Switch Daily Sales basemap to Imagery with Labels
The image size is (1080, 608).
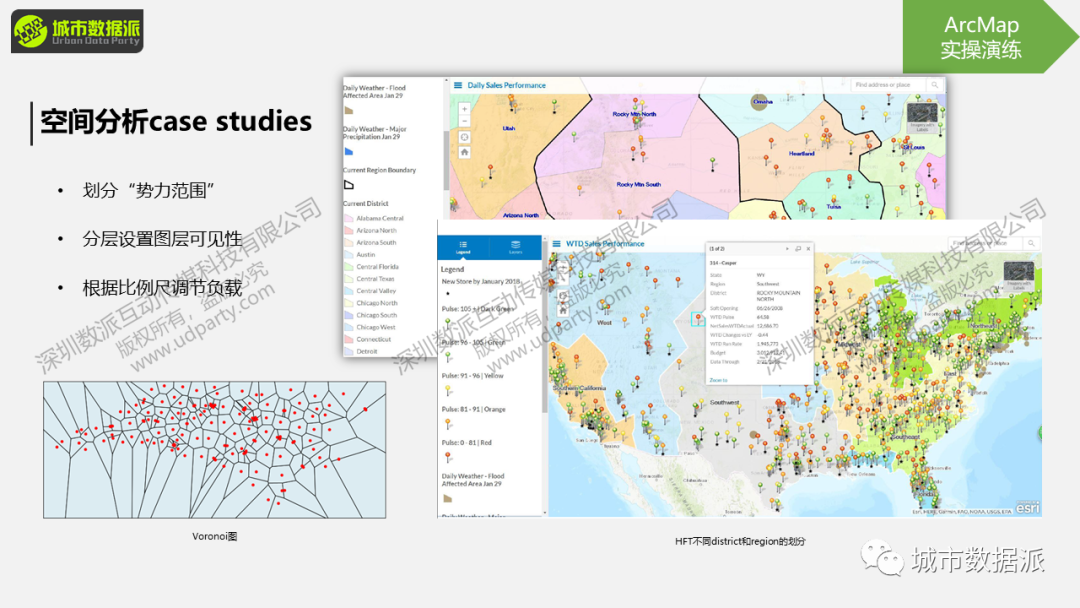[922, 118]
